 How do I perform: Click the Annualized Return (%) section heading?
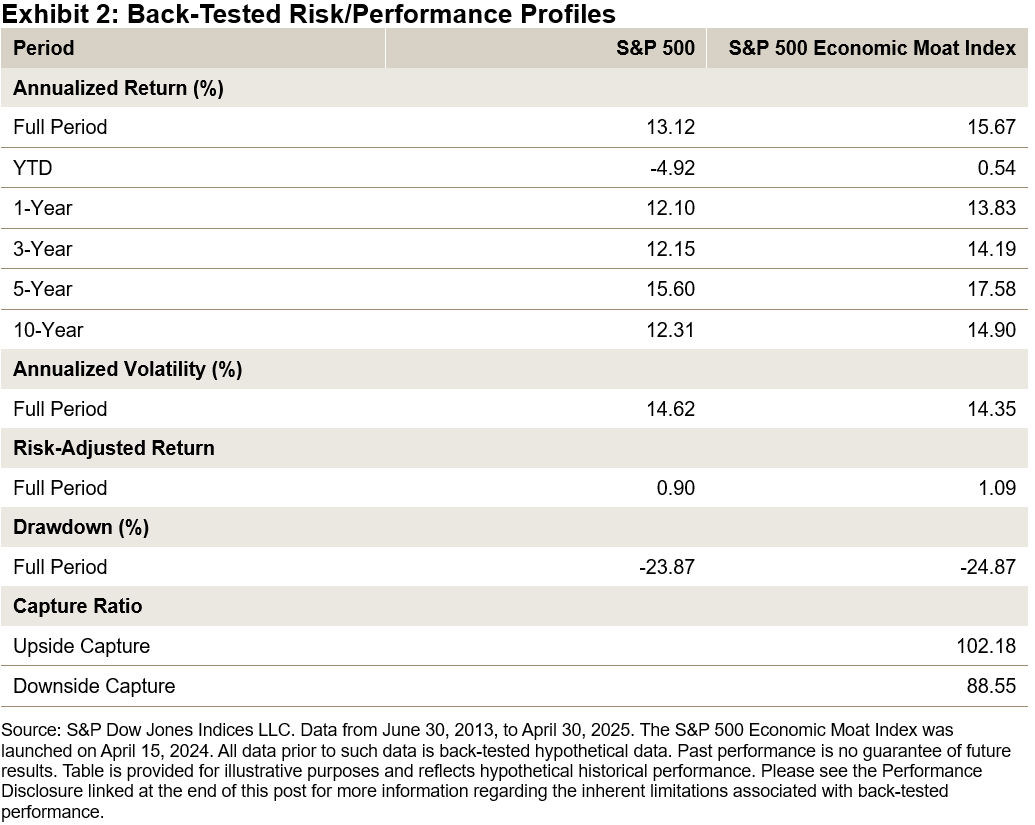[x=118, y=88]
